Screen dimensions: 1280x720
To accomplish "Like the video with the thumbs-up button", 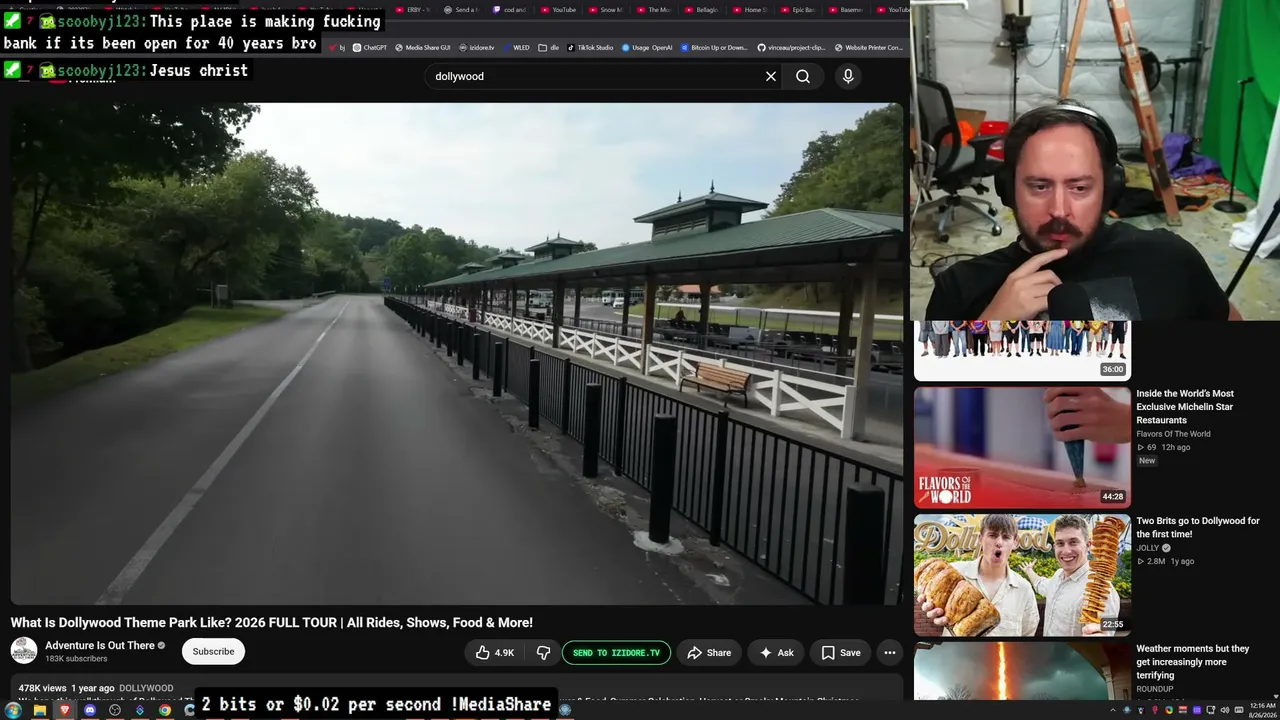I will pos(495,653).
